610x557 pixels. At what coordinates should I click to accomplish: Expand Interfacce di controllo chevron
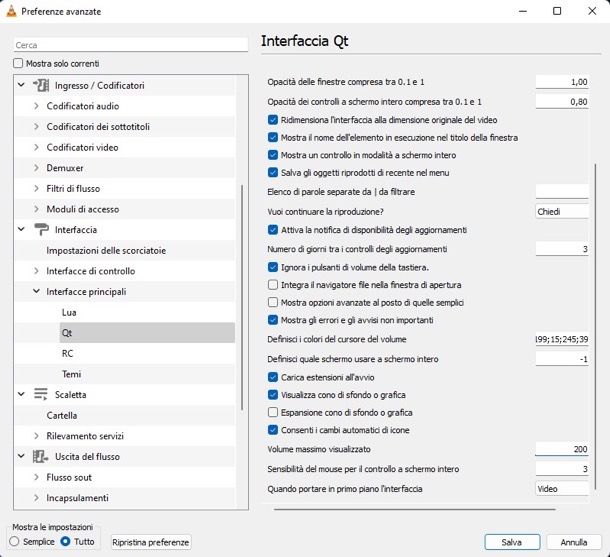point(36,271)
